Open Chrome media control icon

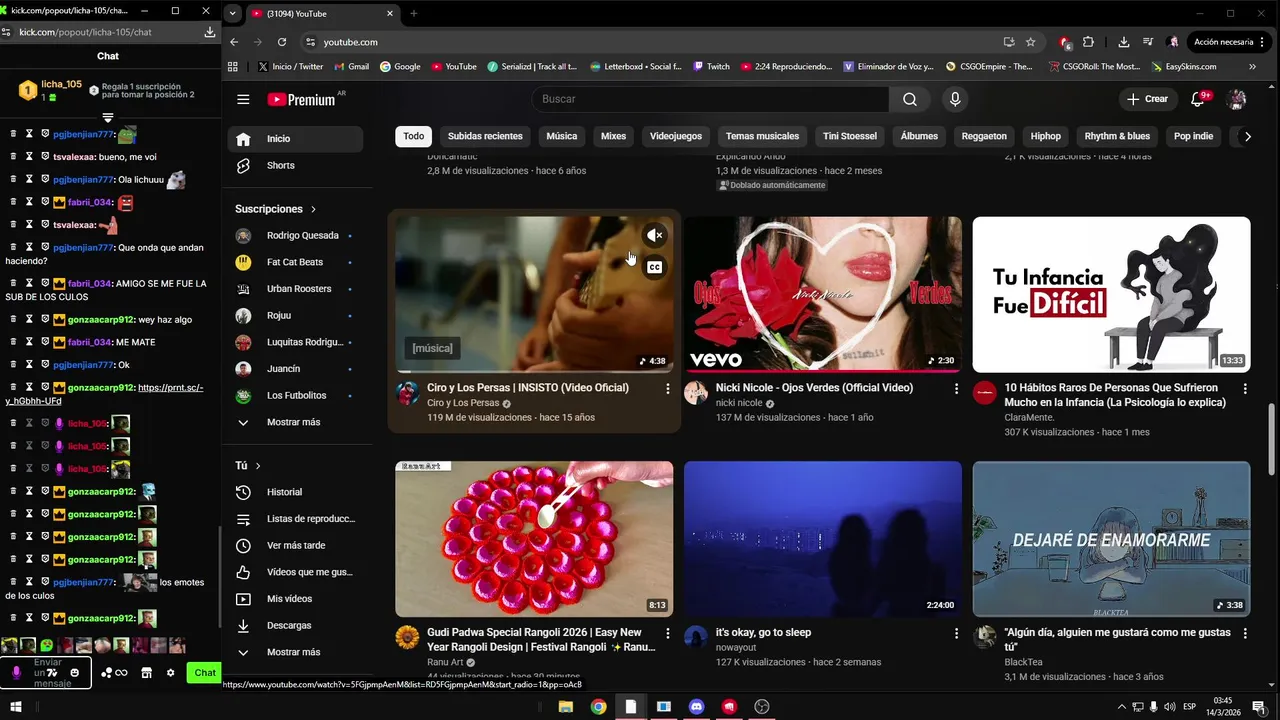(1148, 42)
